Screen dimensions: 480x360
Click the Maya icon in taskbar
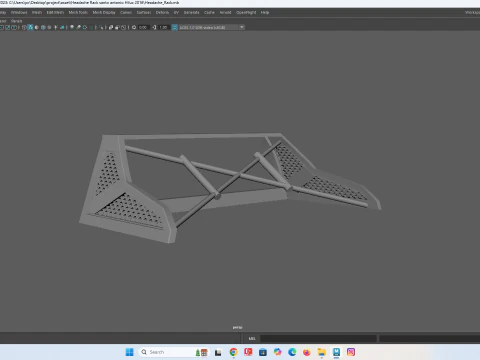pos(336,352)
